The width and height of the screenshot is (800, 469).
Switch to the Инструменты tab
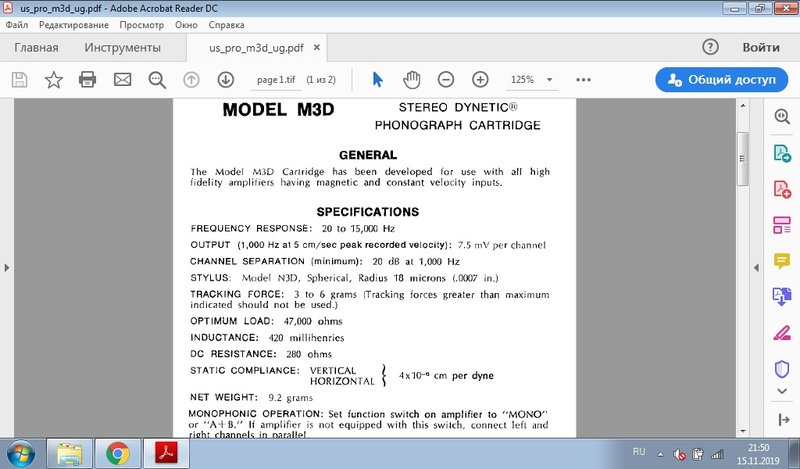[122, 47]
